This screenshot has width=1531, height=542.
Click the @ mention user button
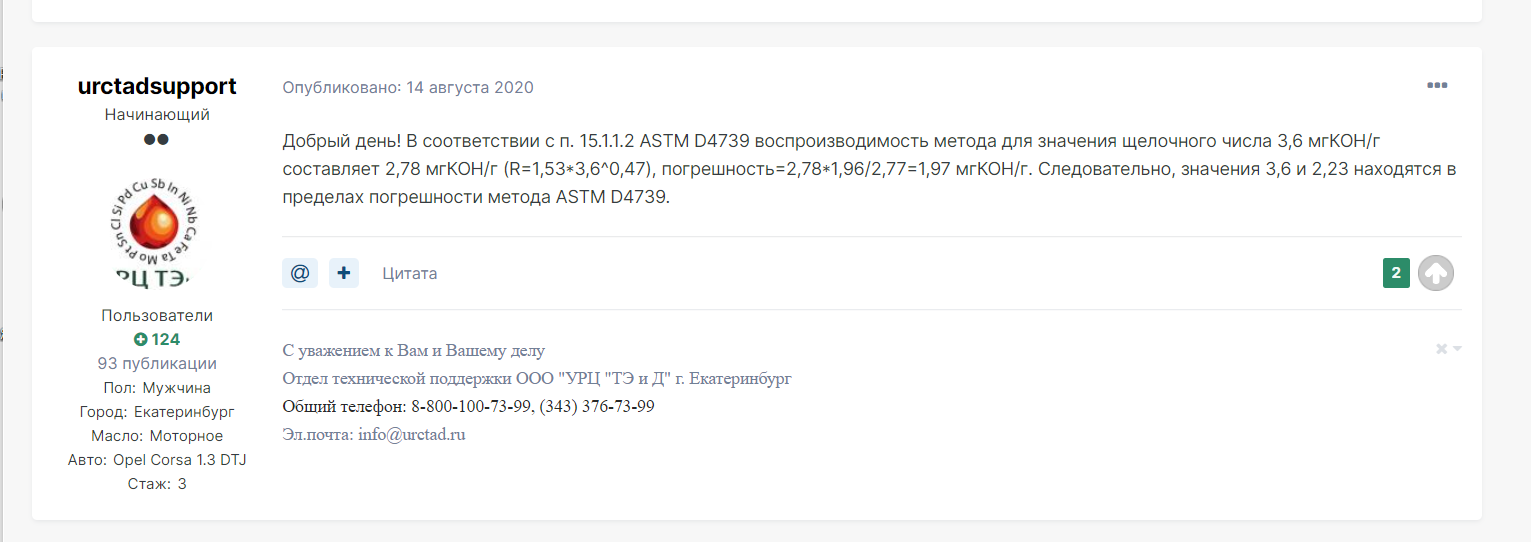pos(300,273)
